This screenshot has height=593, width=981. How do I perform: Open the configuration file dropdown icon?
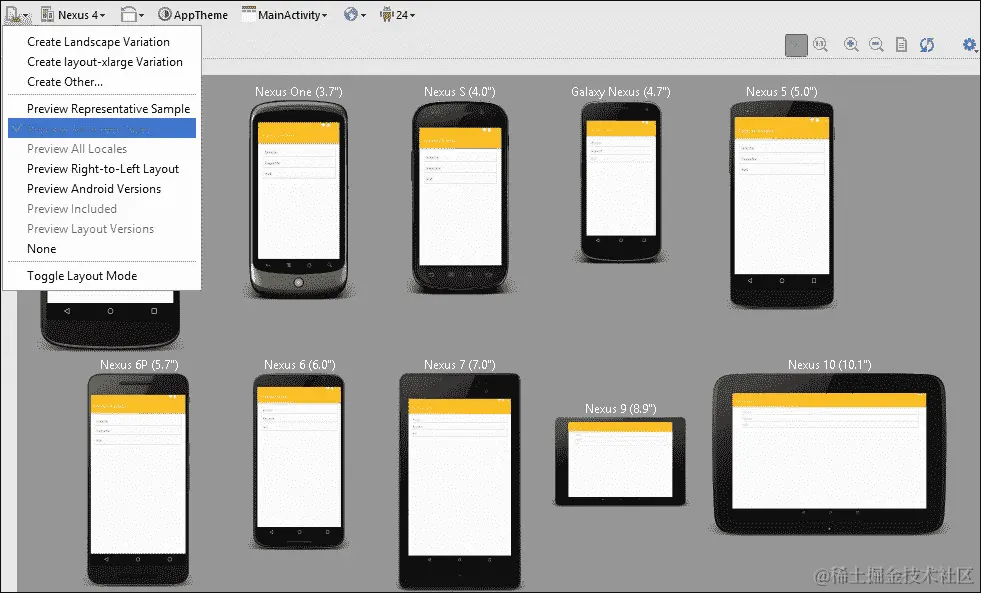click(x=16, y=14)
